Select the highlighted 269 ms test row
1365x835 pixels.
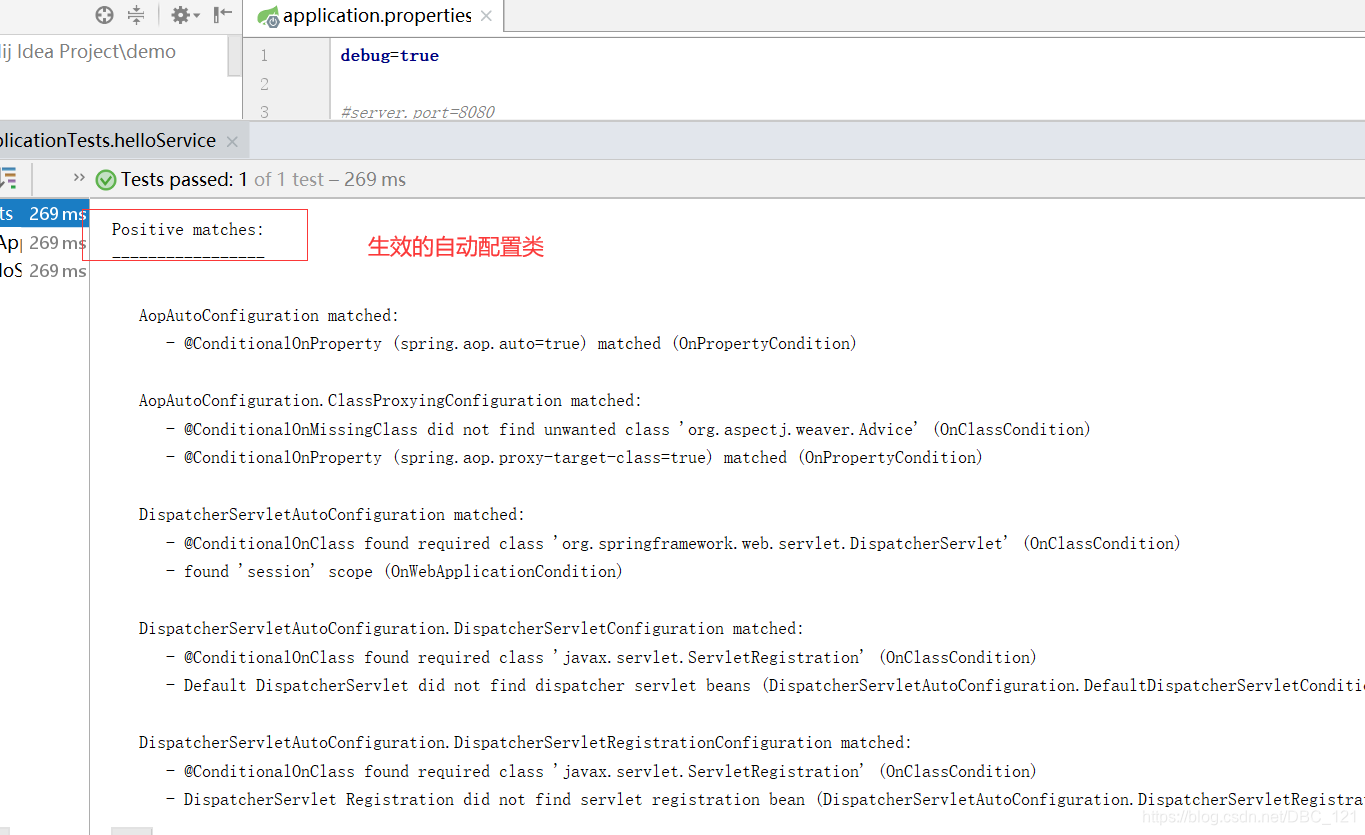click(x=44, y=214)
